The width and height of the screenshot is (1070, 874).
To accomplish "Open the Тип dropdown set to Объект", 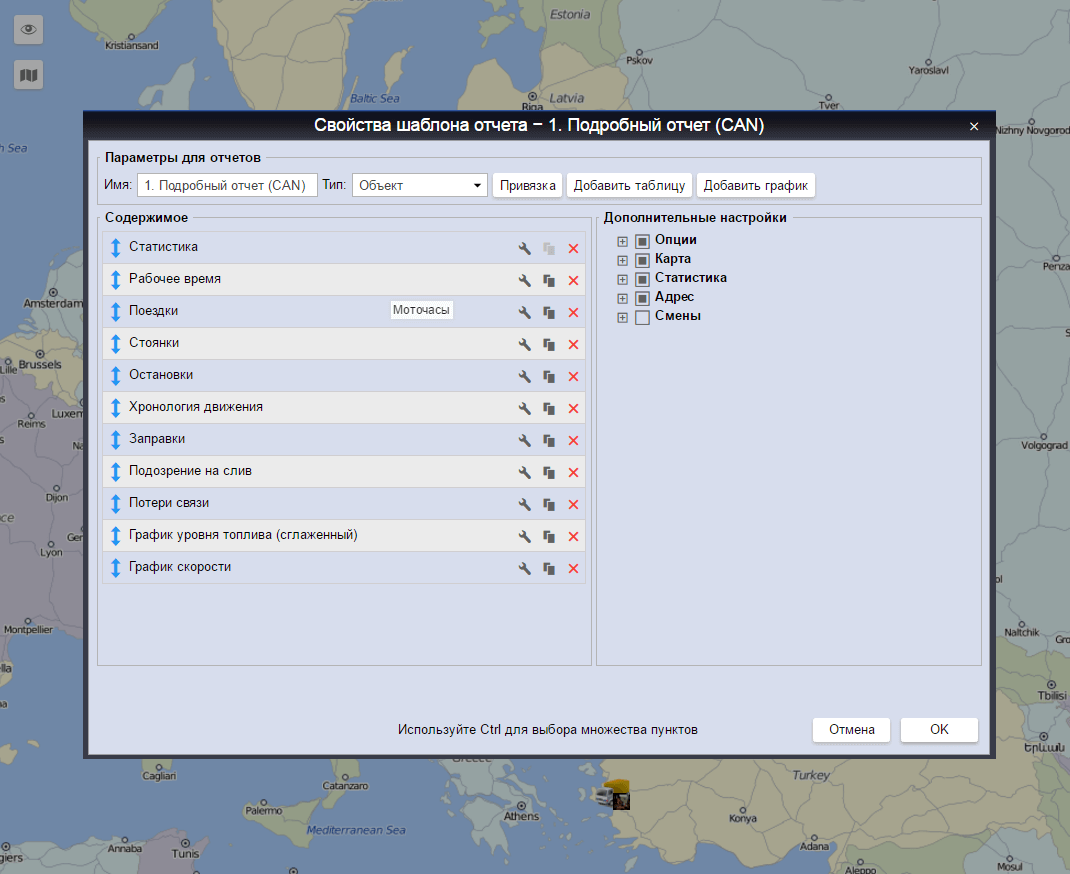I will [x=419, y=186].
